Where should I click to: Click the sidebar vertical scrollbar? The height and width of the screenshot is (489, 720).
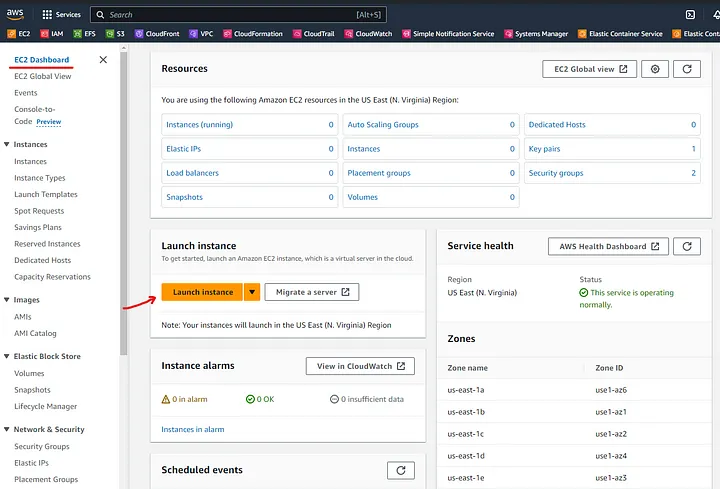click(123, 202)
